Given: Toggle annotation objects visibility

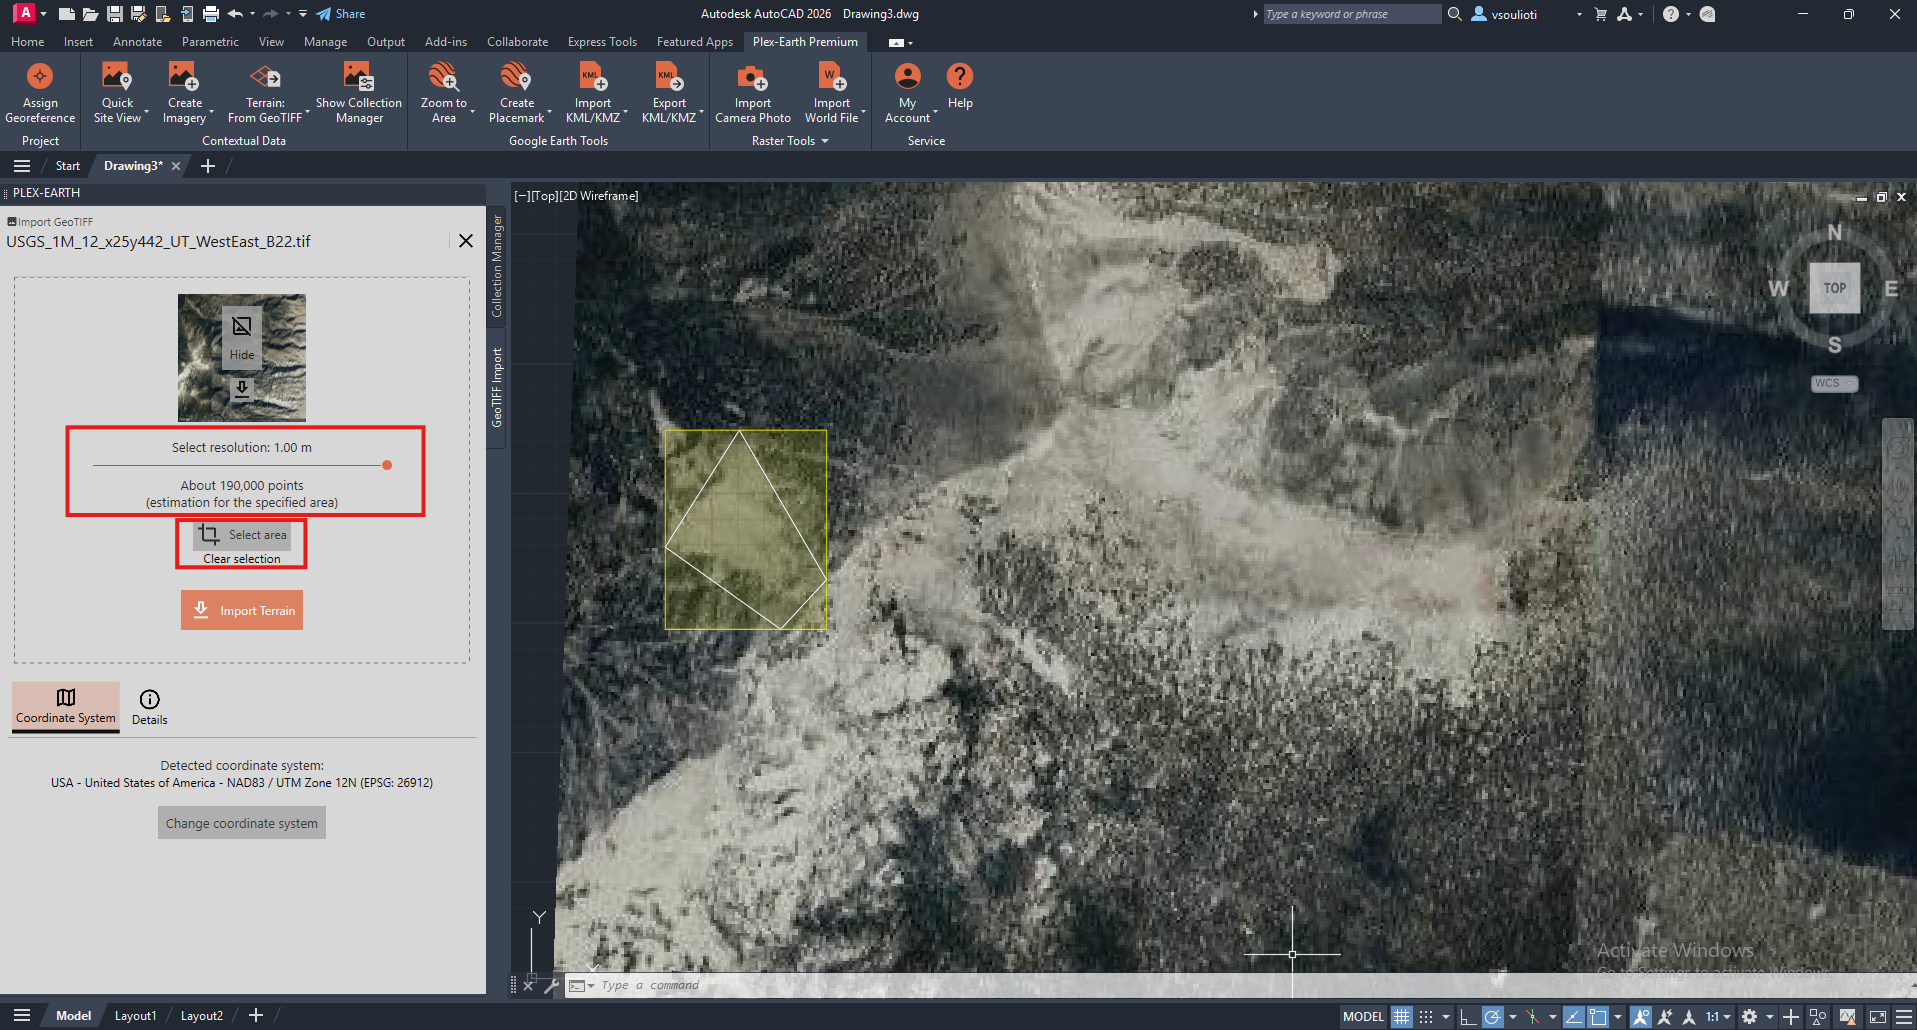Looking at the screenshot, I should [1641, 1016].
